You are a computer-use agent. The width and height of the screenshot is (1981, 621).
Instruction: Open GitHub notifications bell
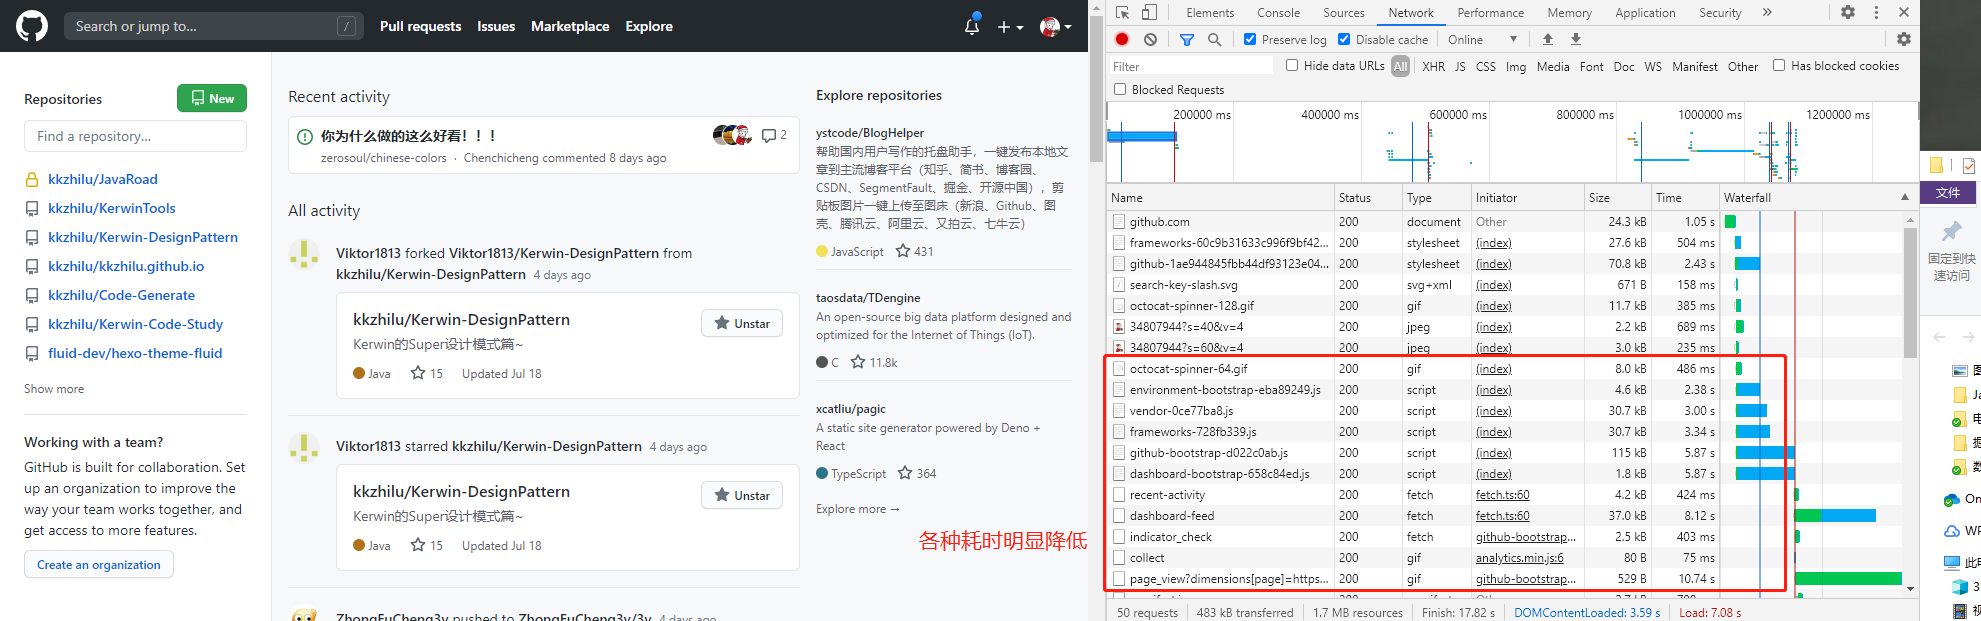(971, 26)
